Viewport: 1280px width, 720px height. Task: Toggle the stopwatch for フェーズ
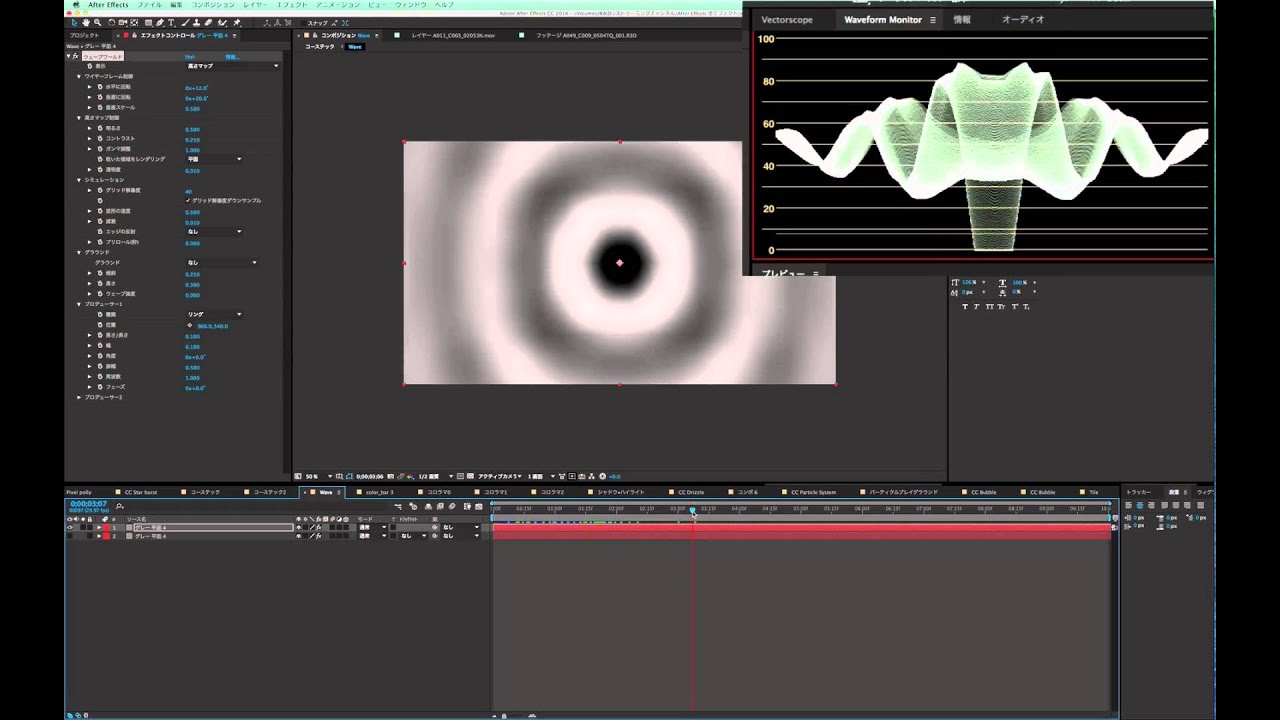click(100, 387)
